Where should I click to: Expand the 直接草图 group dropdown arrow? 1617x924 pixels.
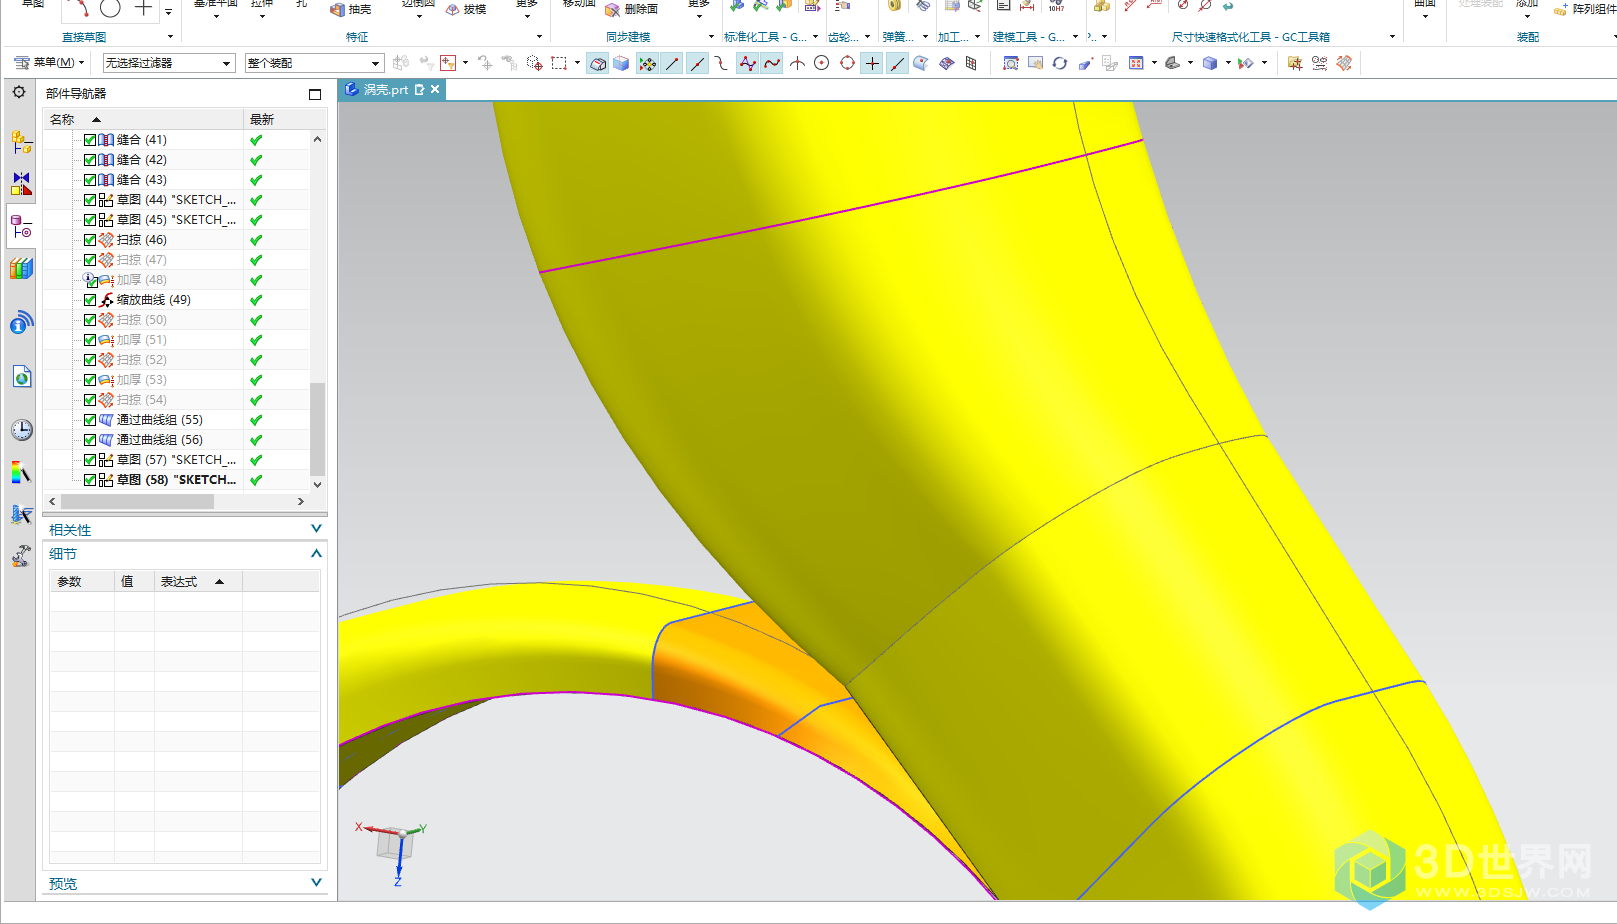click(x=170, y=37)
